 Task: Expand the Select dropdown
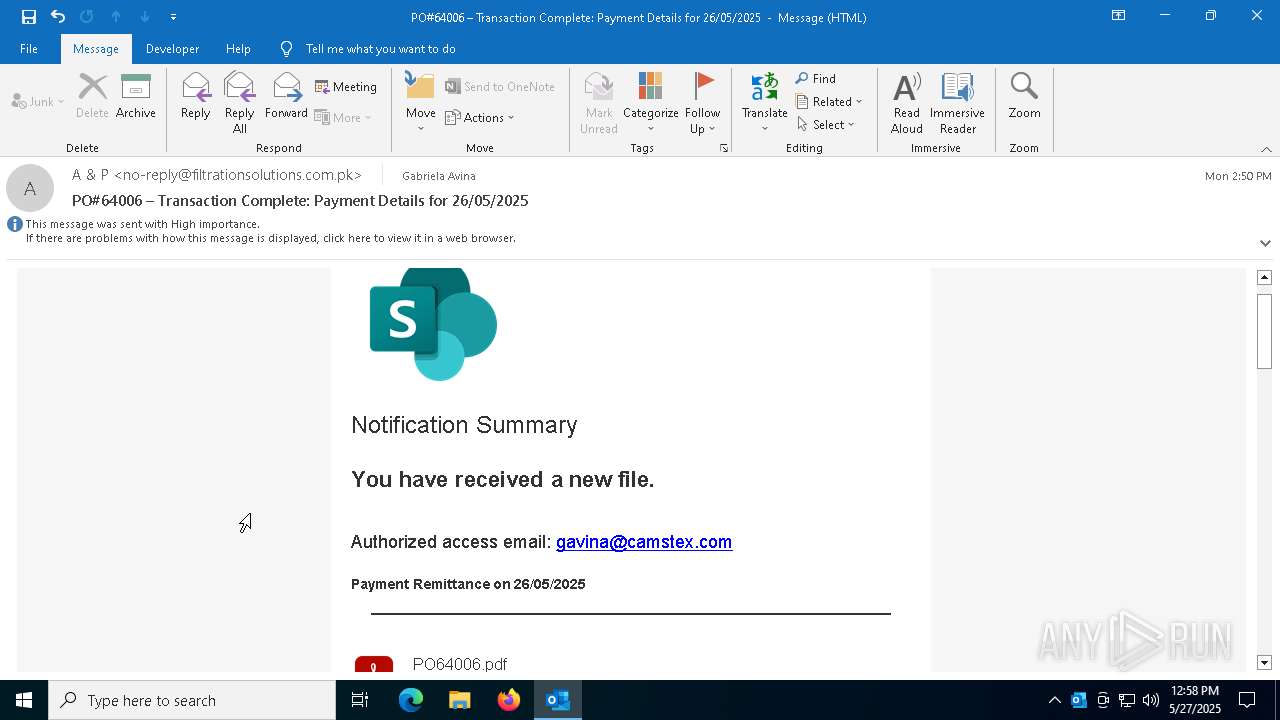pos(826,125)
